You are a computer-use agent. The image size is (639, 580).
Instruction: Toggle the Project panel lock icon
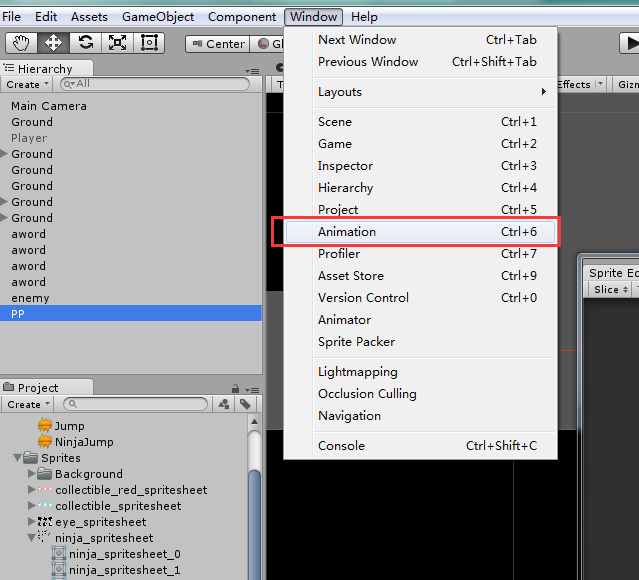[235, 388]
